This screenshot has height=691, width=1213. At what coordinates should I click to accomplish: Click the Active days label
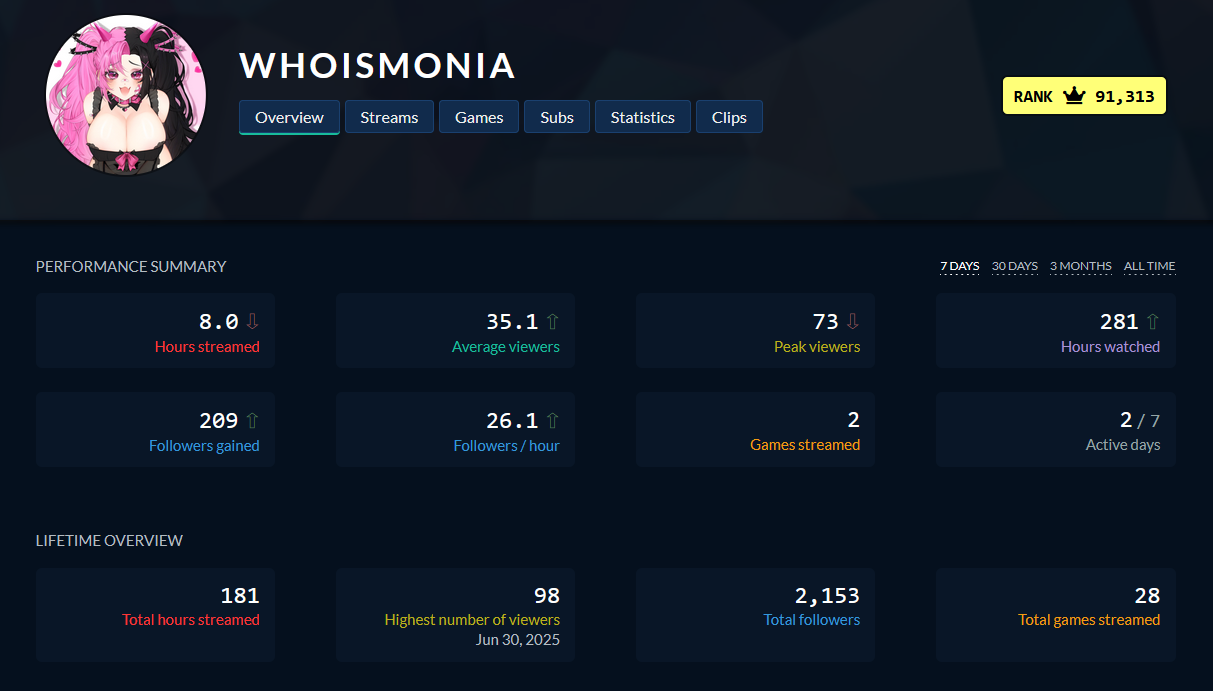1123,445
